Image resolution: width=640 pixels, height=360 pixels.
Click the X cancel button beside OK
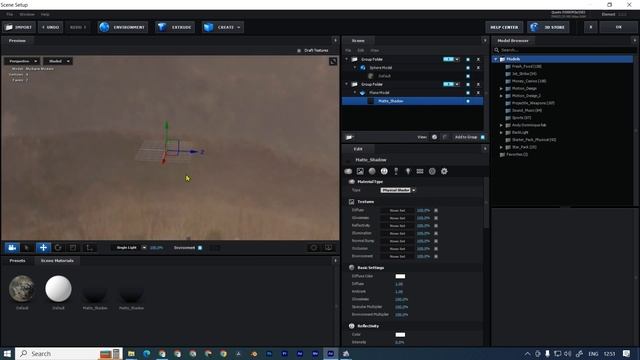(590, 27)
